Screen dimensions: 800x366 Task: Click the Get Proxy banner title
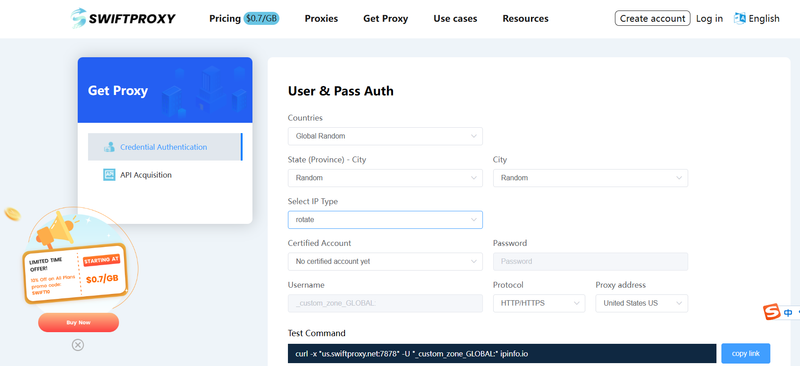click(118, 90)
